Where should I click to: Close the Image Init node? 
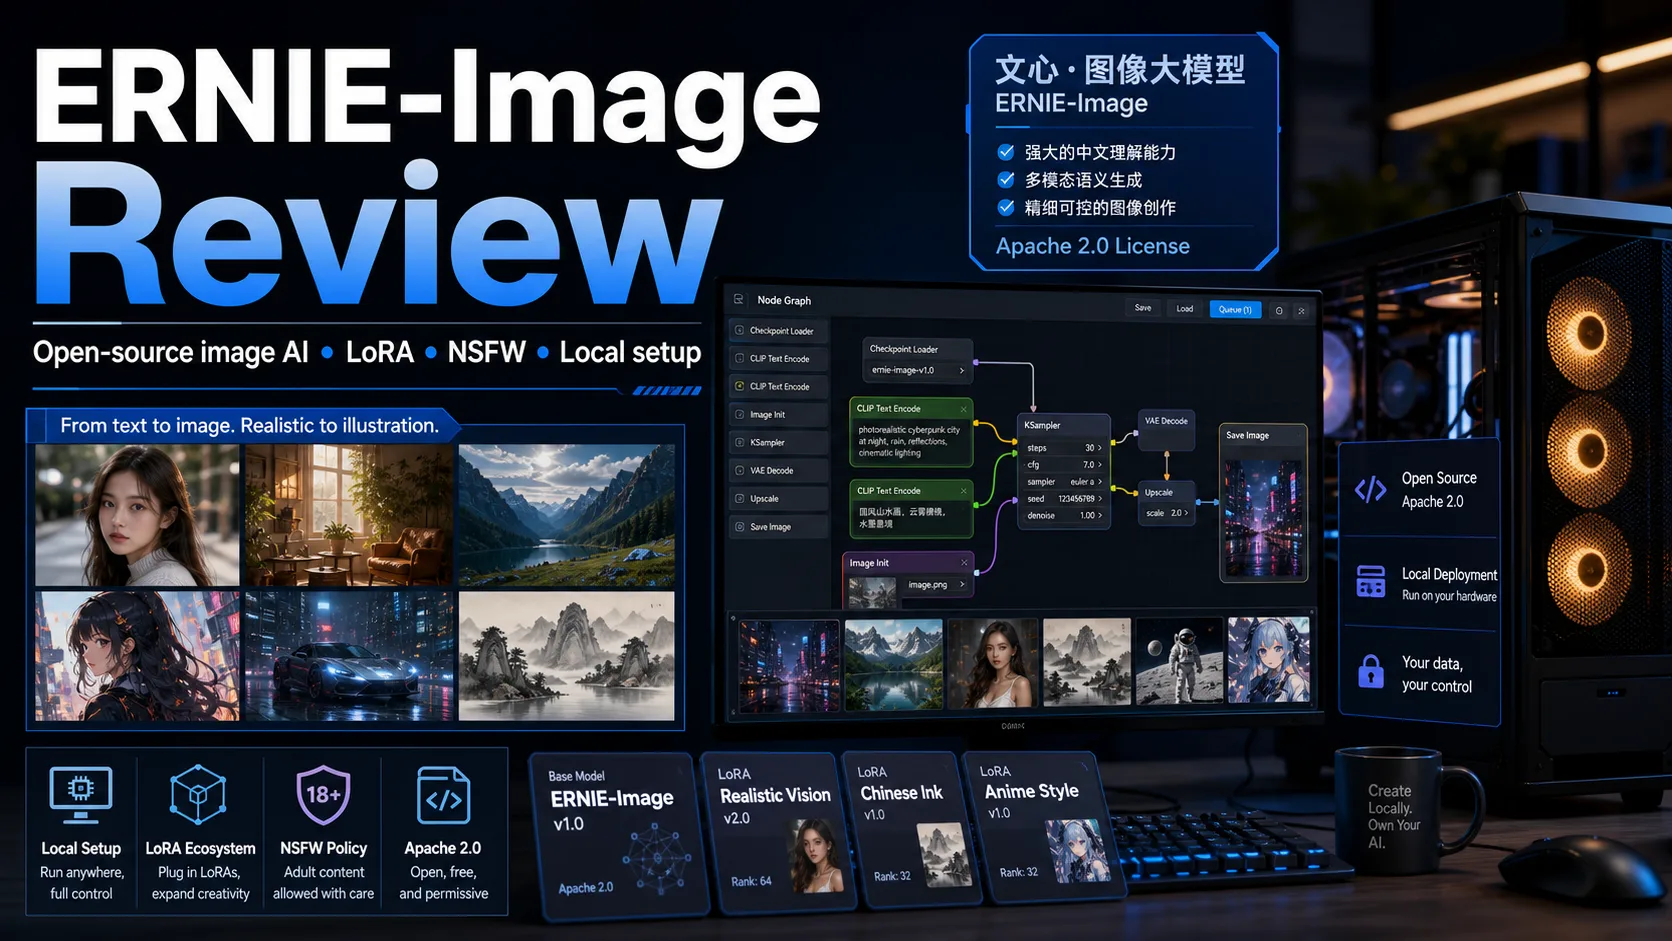[964, 562]
